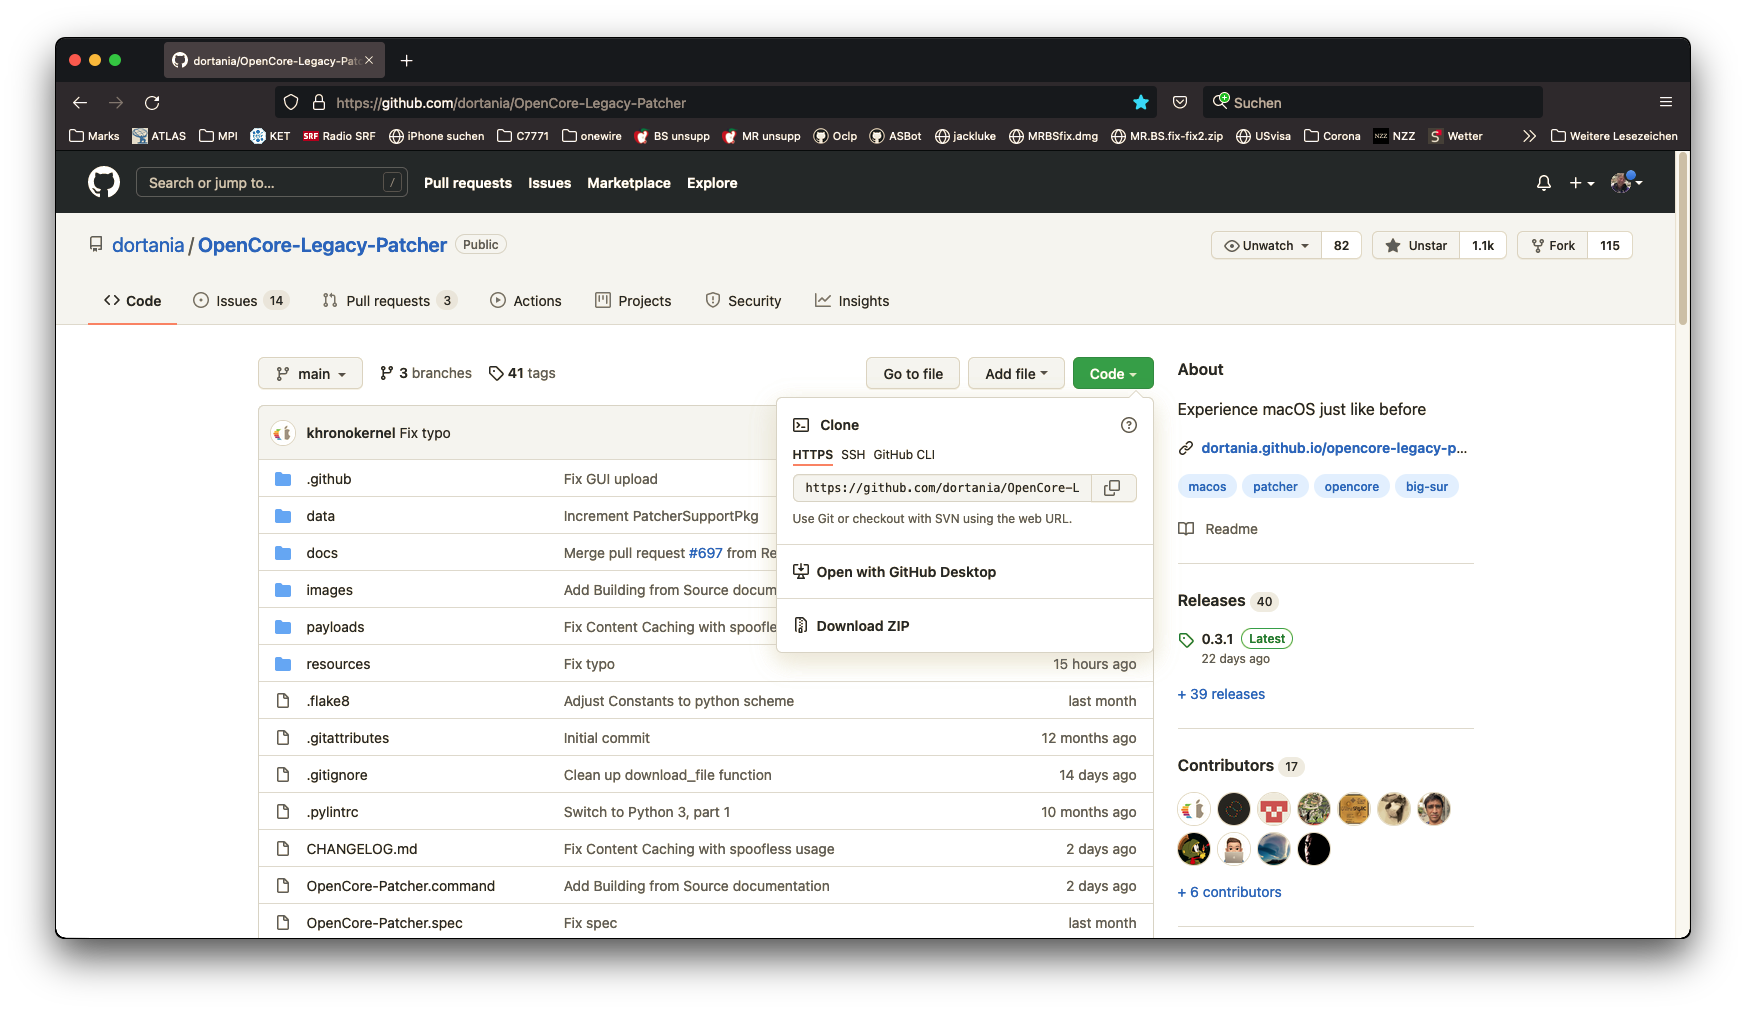Viewport: 1746px width, 1012px height.
Task: Click the khronokernel avatar in the commit bar
Action: tap(283, 433)
